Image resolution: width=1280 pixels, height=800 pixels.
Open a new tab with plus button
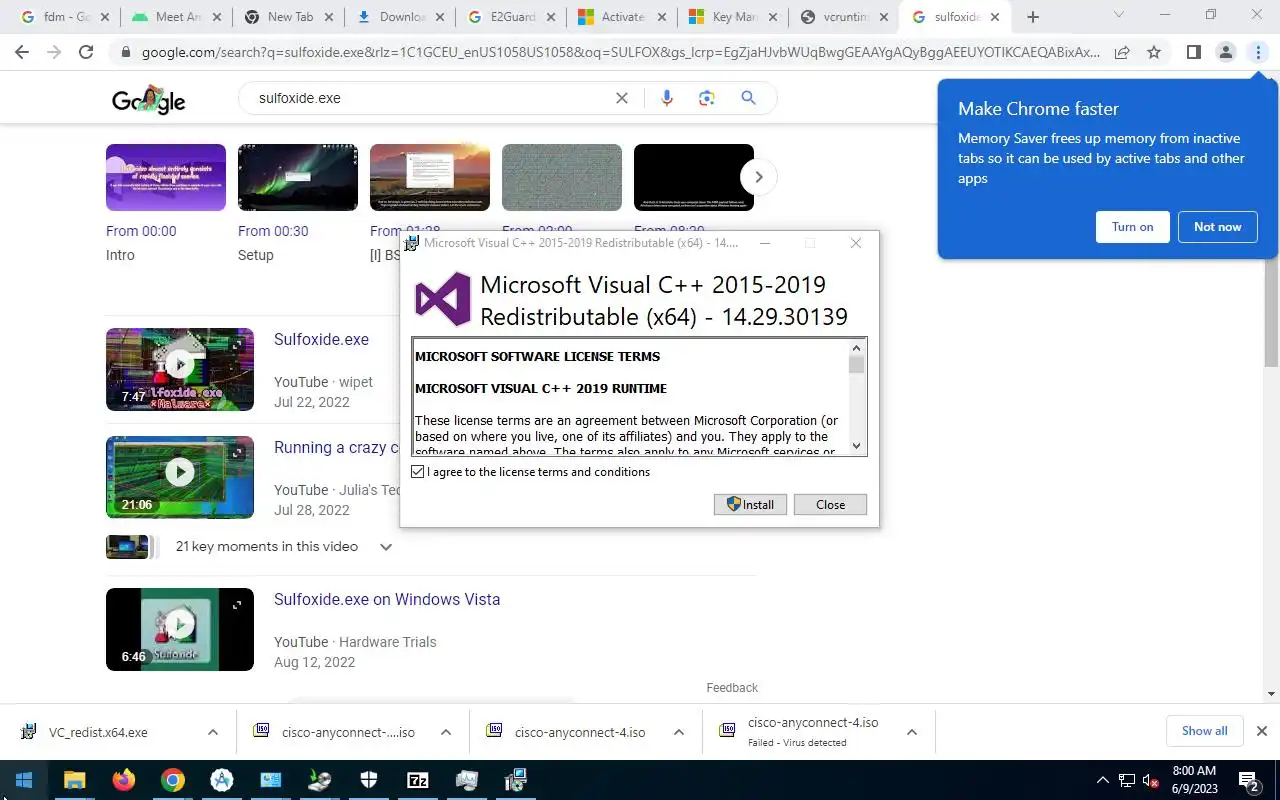[1033, 17]
